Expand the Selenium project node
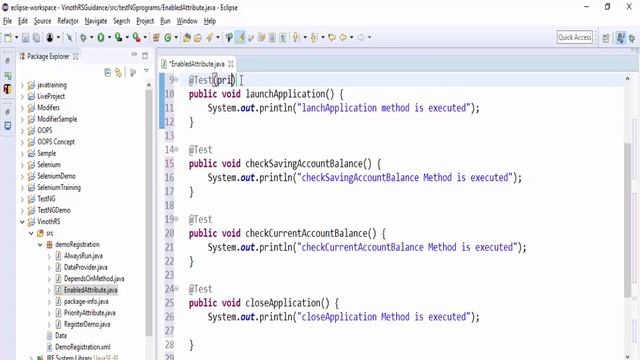This screenshot has height=360, width=640. tap(22, 164)
